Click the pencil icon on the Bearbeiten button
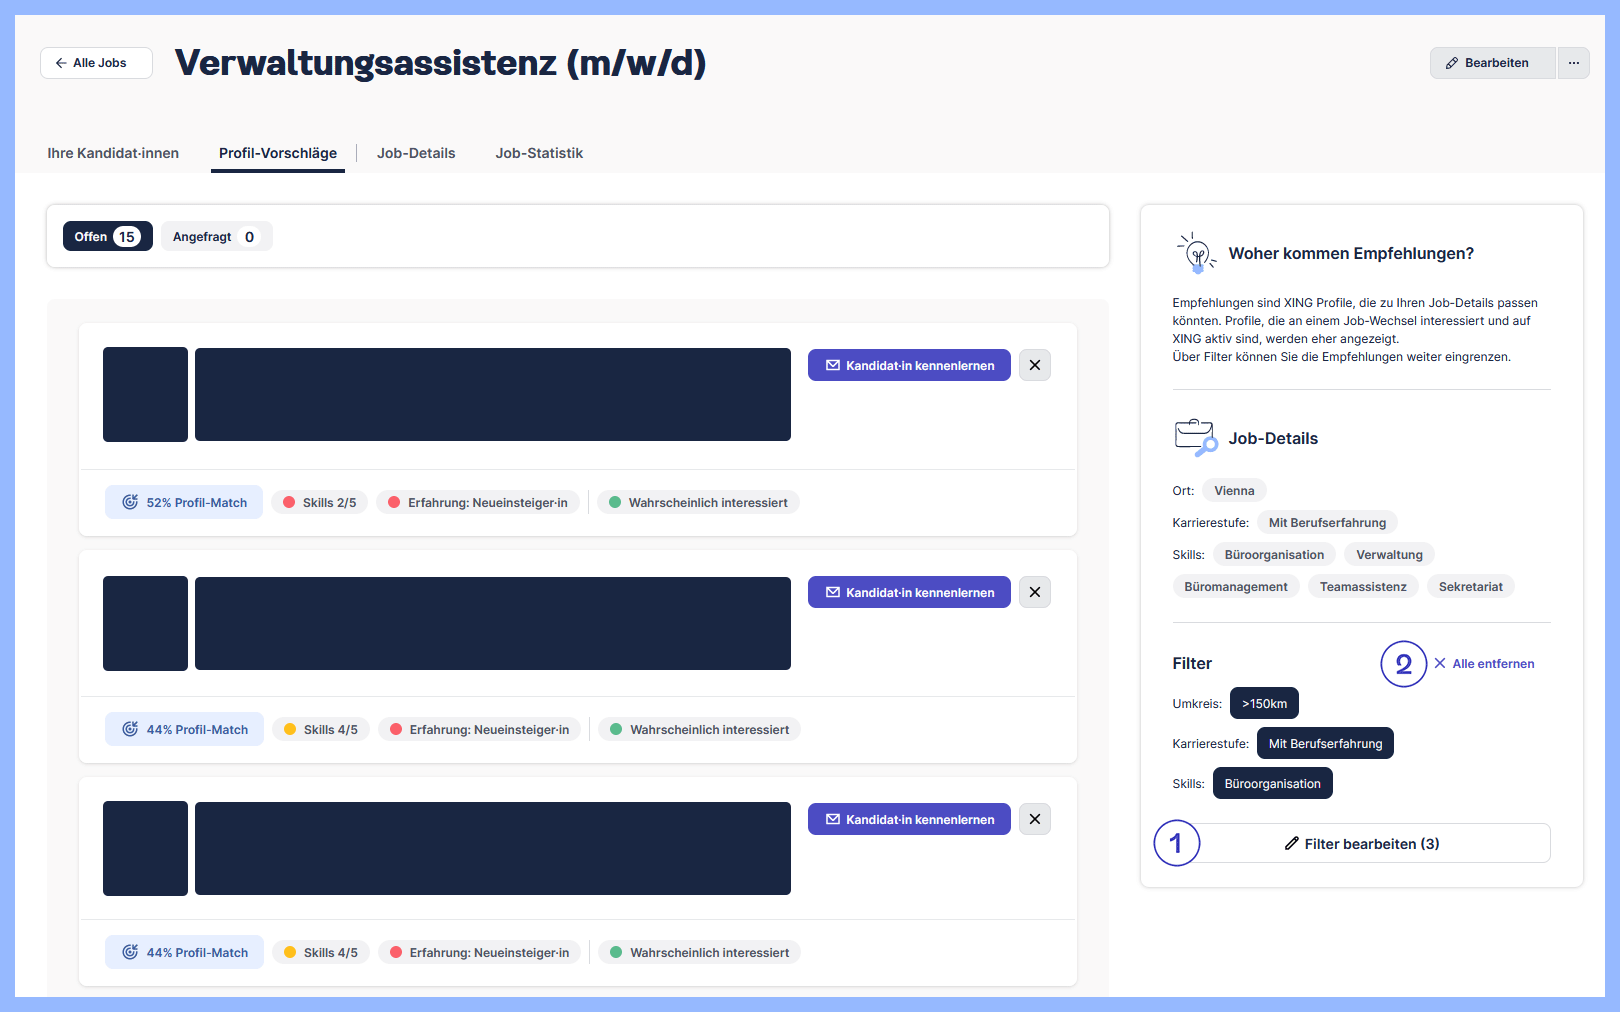Image resolution: width=1620 pixels, height=1012 pixels. (x=1451, y=62)
